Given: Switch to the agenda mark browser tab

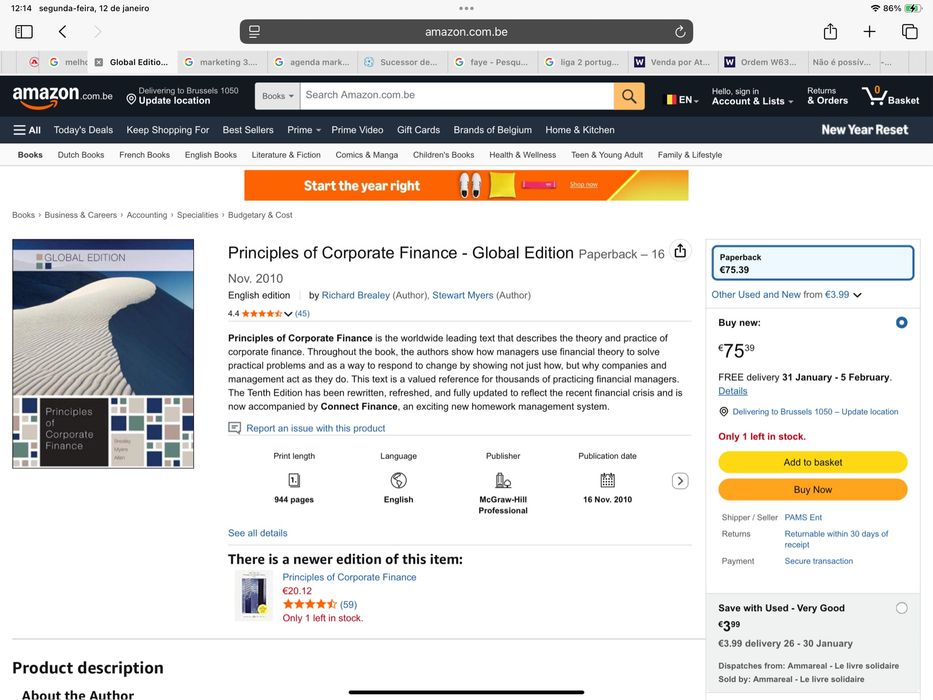Looking at the screenshot, I should 312,62.
